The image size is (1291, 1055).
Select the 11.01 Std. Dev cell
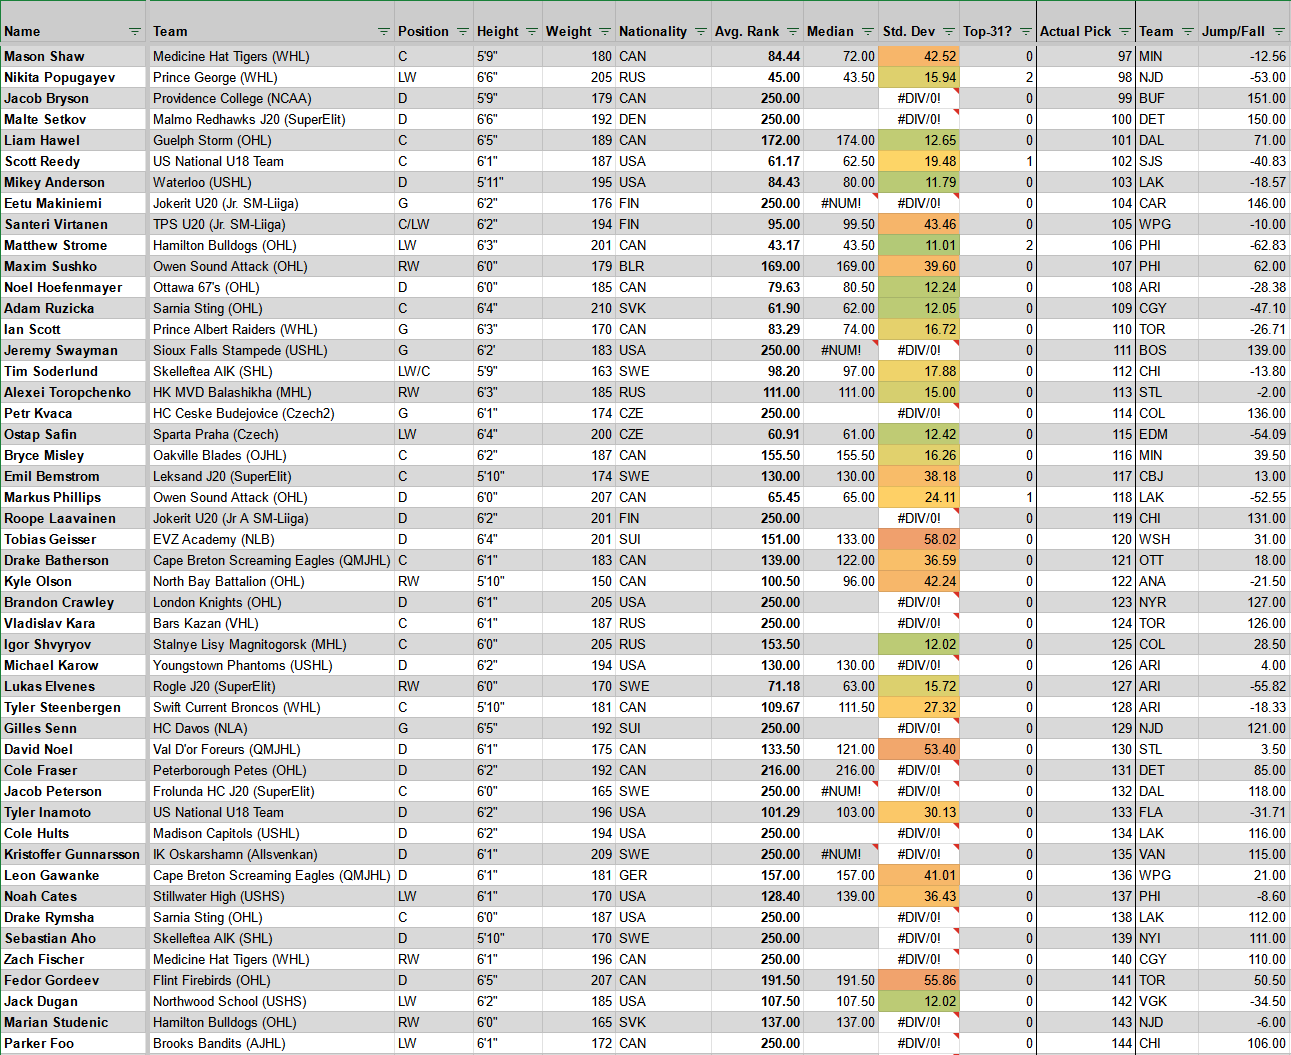point(918,245)
